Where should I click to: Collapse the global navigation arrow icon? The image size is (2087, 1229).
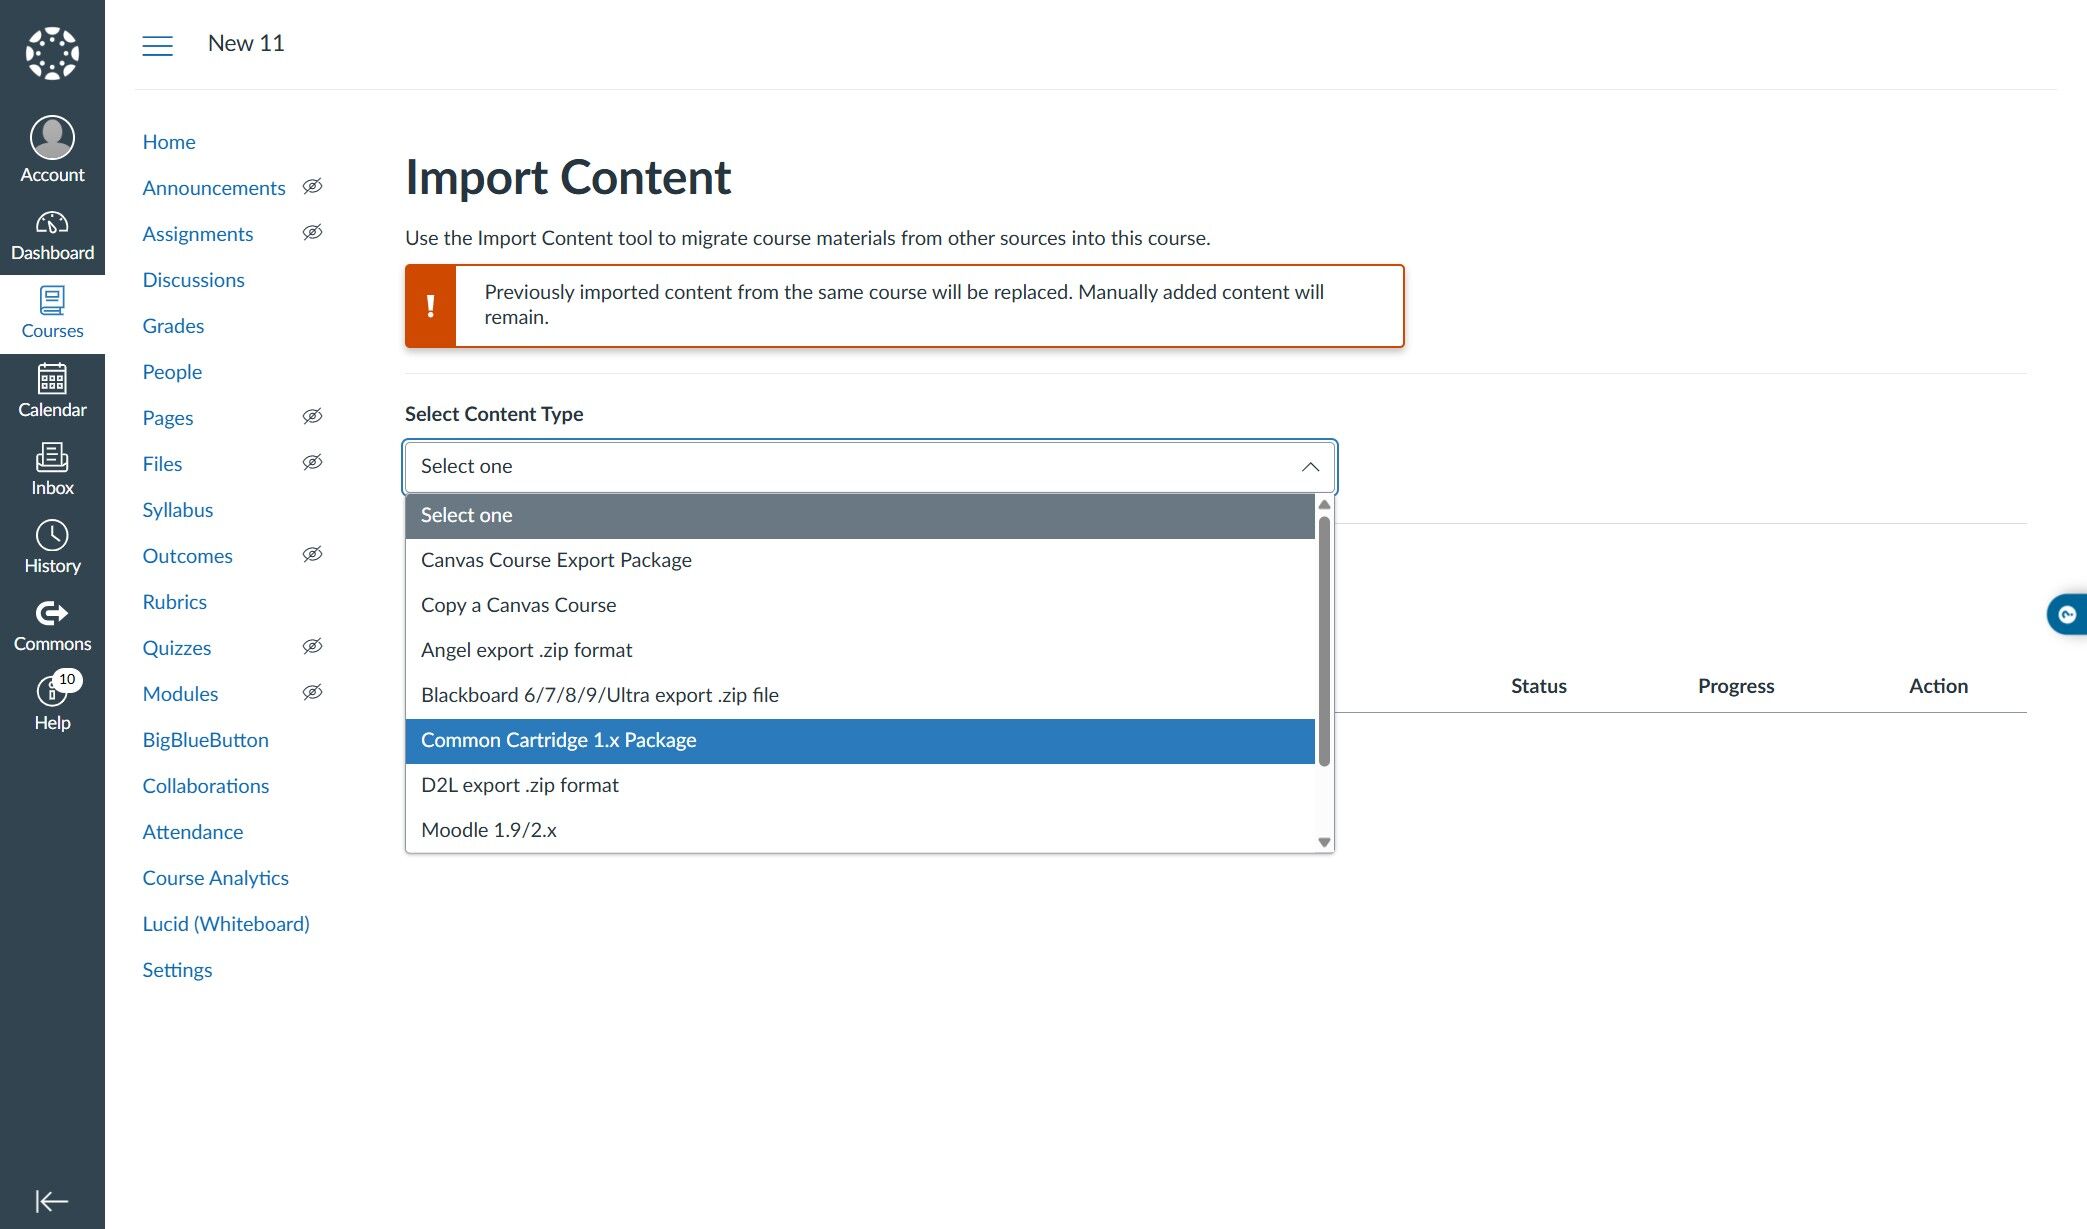click(51, 1200)
